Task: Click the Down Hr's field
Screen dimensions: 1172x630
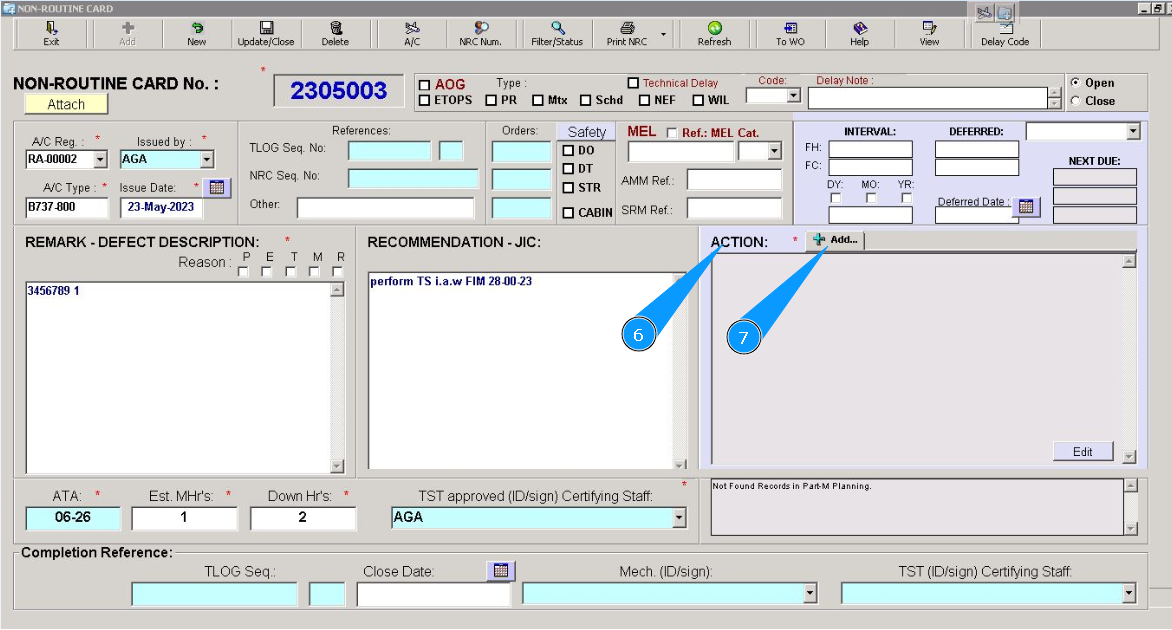Action: (x=303, y=517)
